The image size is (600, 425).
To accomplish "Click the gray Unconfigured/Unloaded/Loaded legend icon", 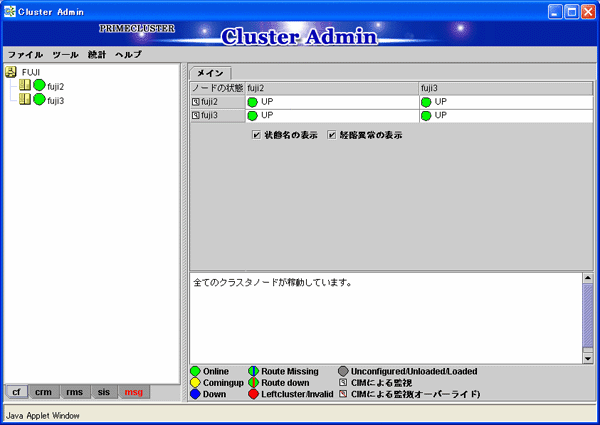I will 343,371.
